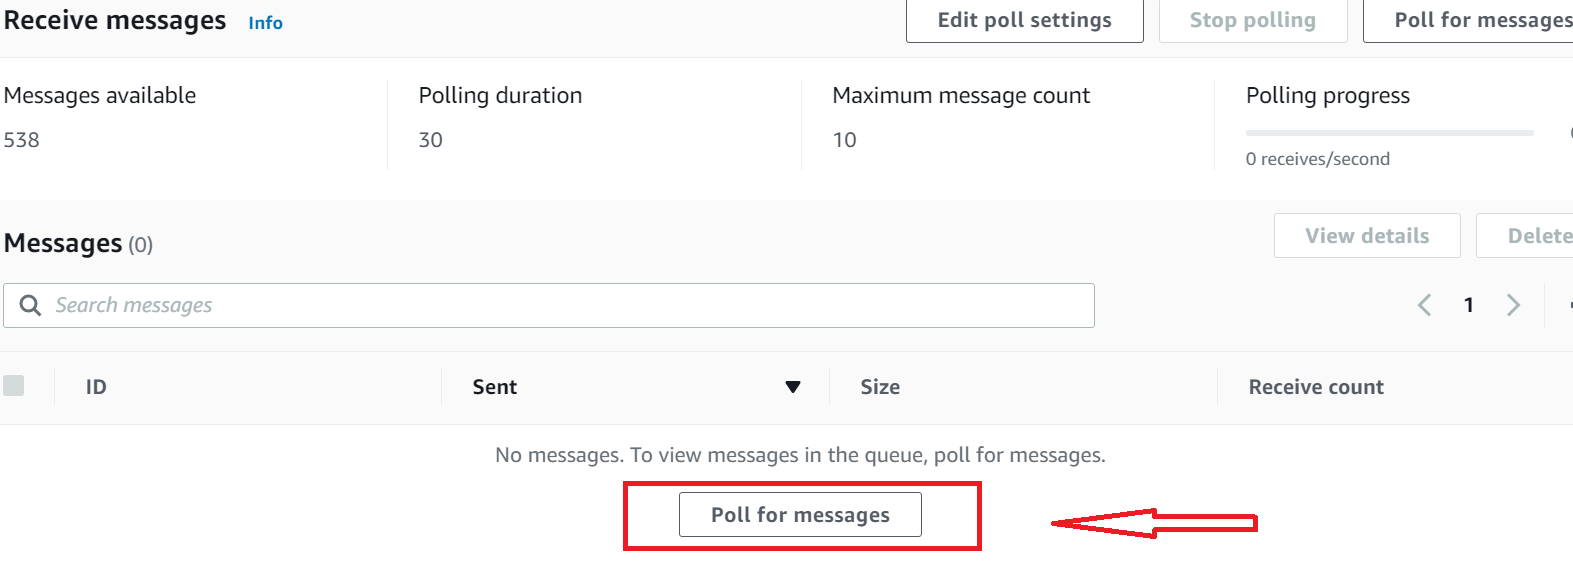Toggle the select-all messages checkbox
Viewport: 1573px width, 564px height.
pyautogui.click(x=14, y=386)
